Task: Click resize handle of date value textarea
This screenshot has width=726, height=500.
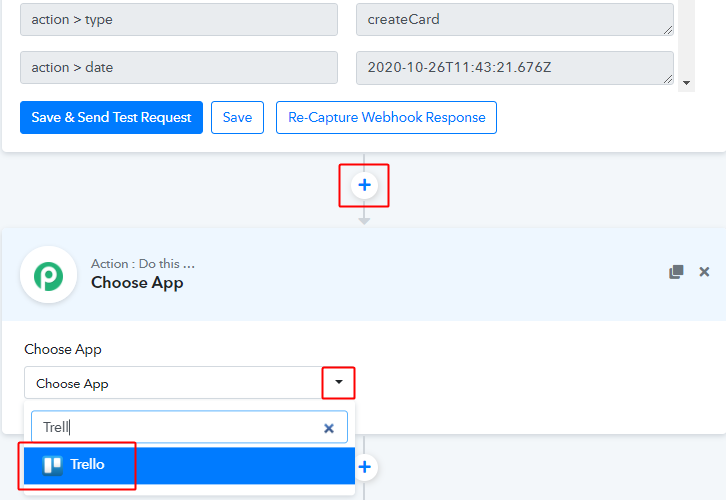Action: (x=668, y=79)
